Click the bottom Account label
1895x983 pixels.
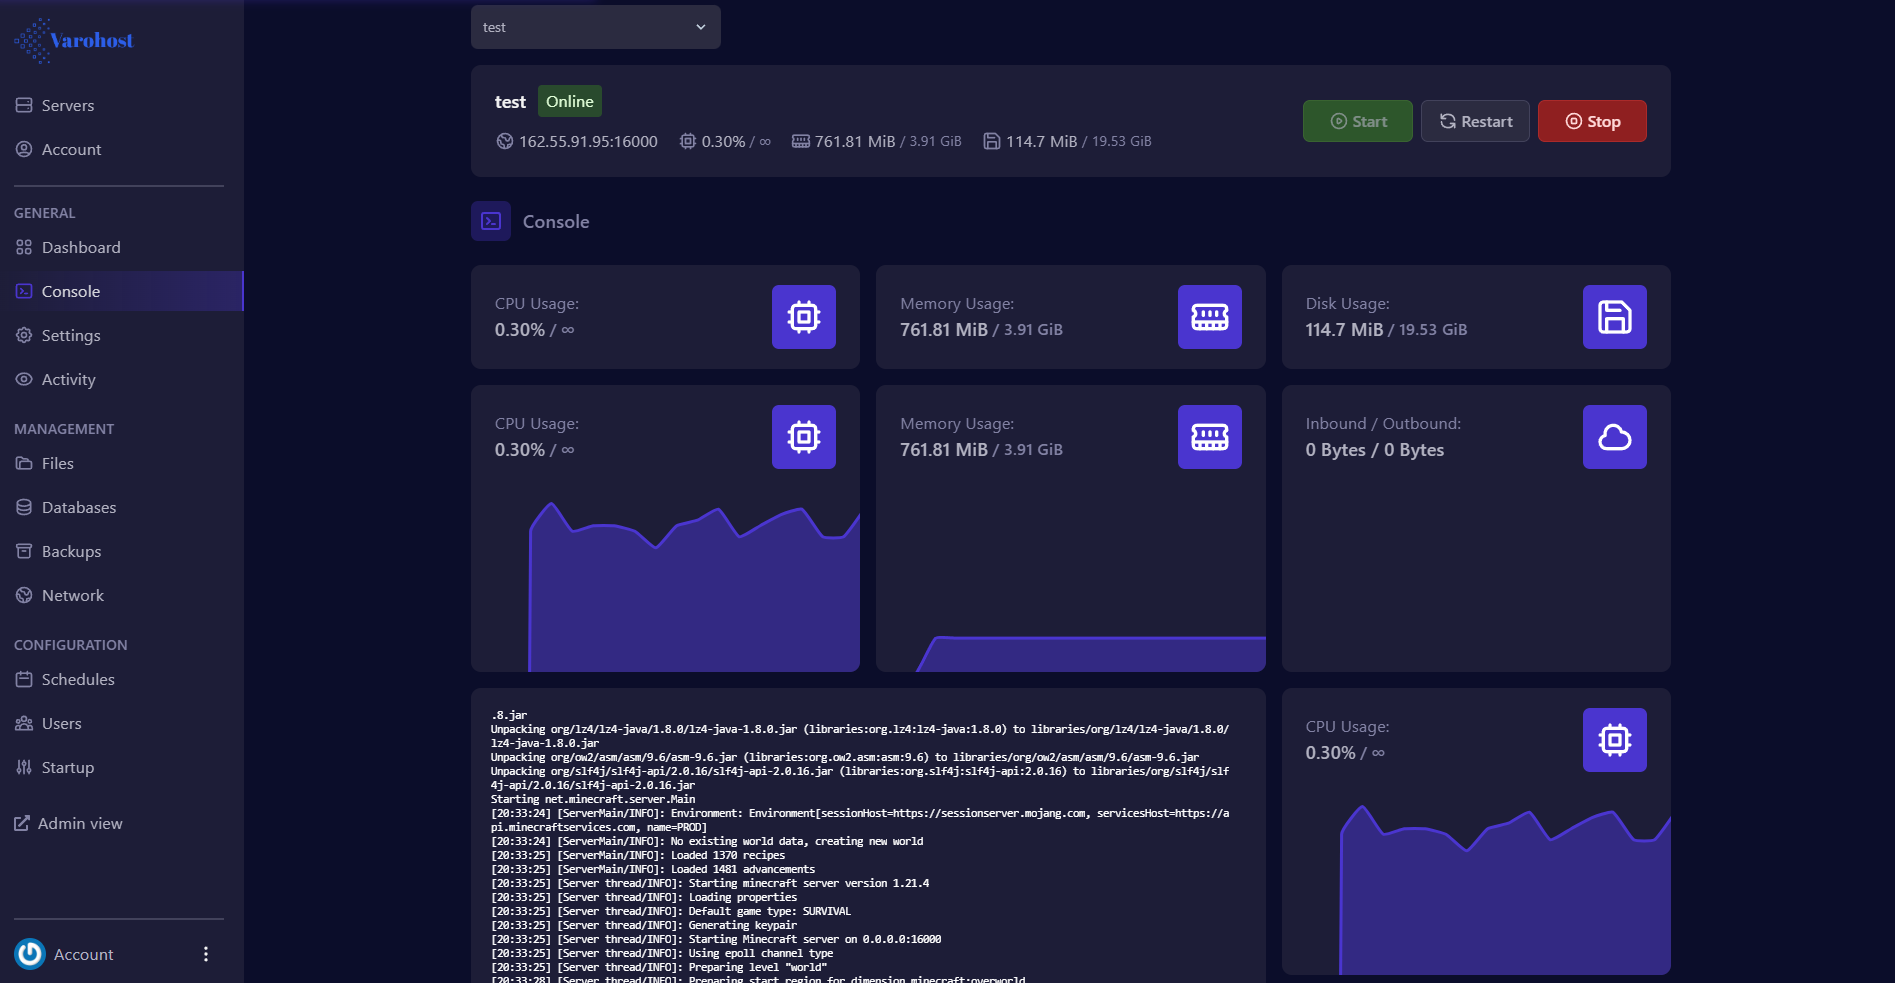point(84,954)
